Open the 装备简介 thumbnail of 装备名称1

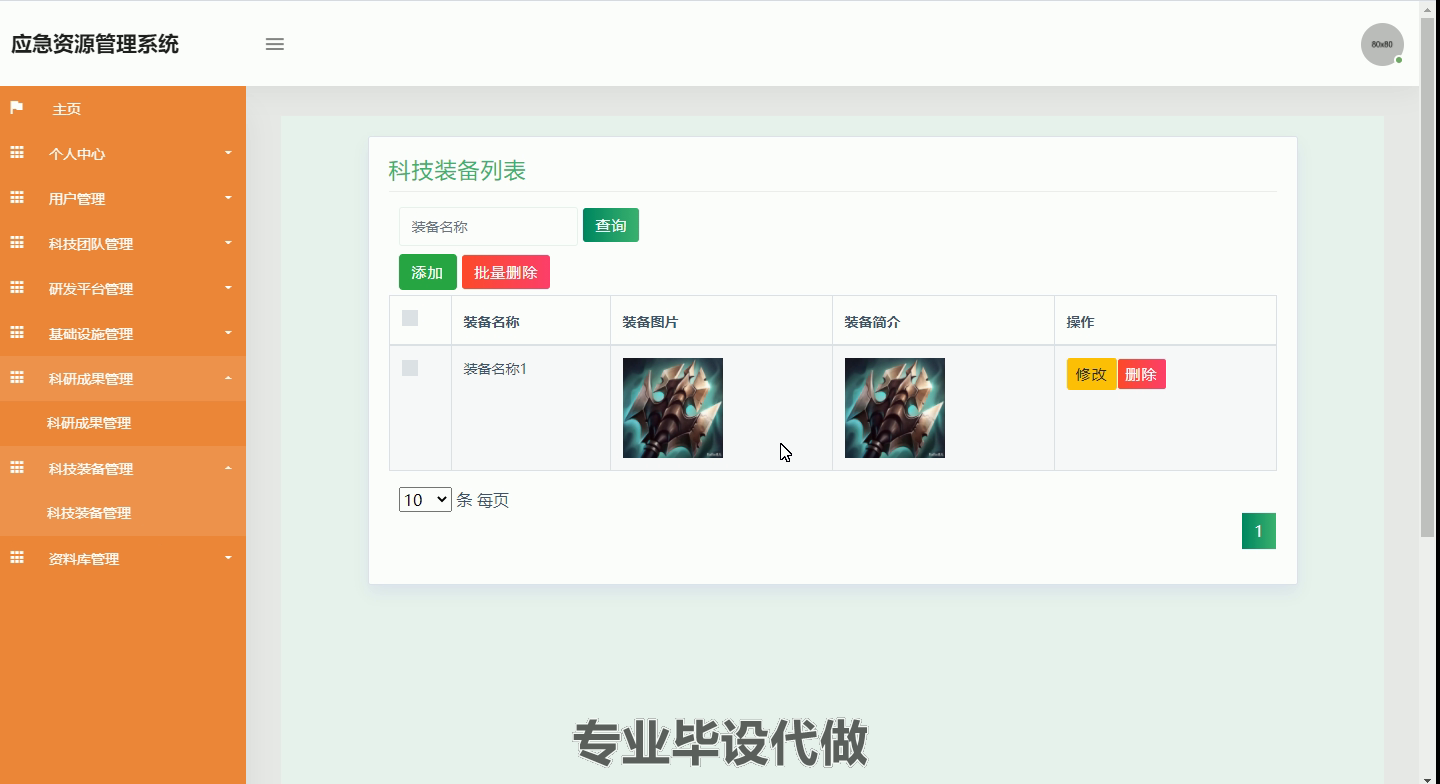tap(895, 408)
